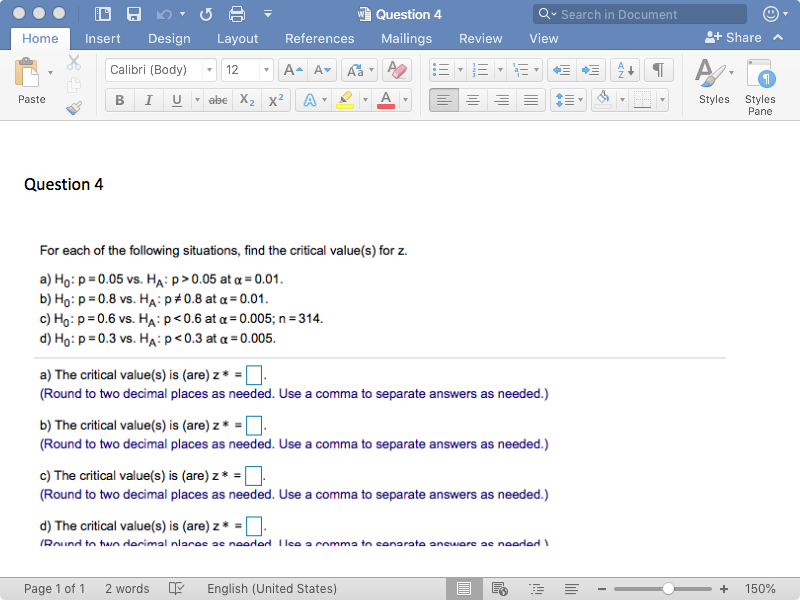Toggle italic formatting
This screenshot has height=600, width=800.
point(148,99)
